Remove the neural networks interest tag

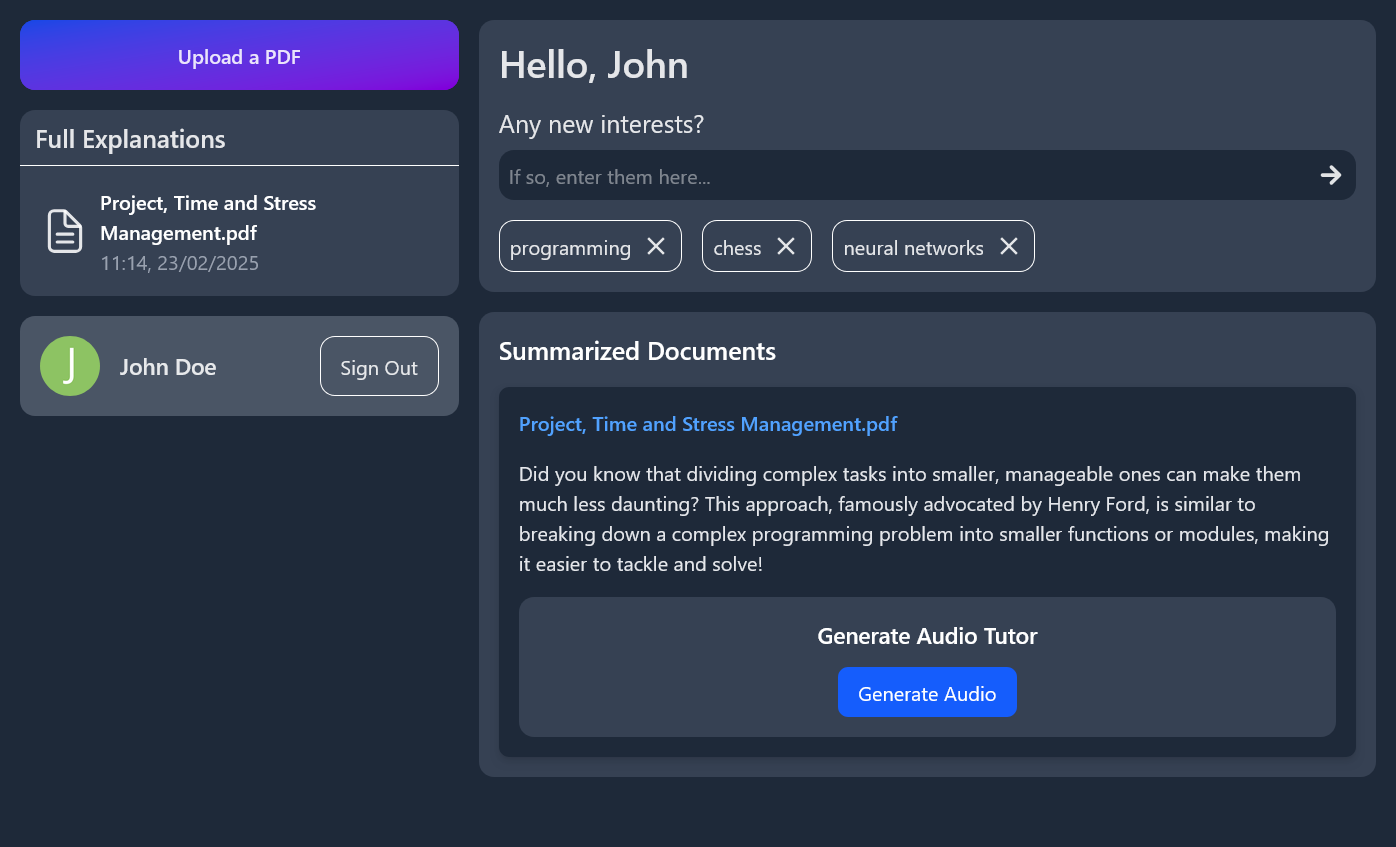click(1009, 246)
